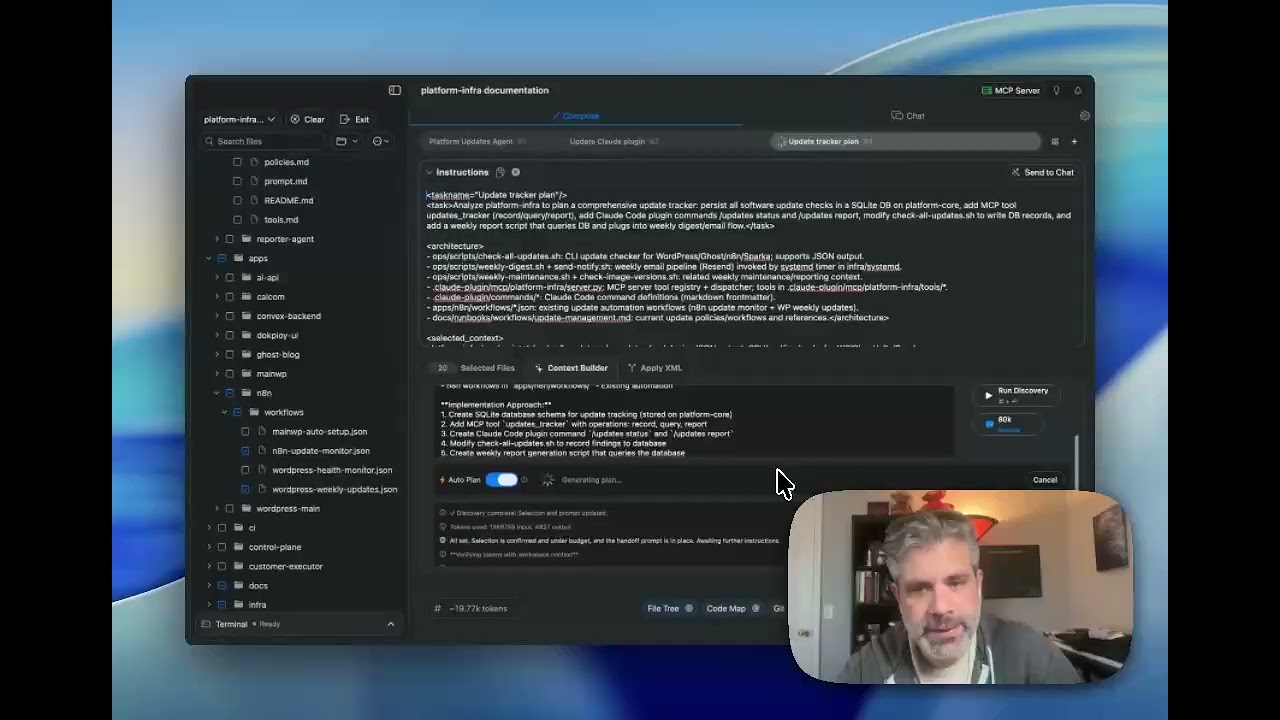Click Send to Chat button
This screenshot has width=1280, height=720.
(1042, 172)
